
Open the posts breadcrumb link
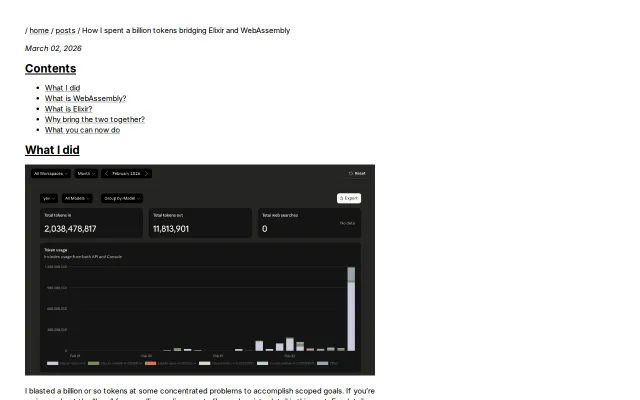65,31
